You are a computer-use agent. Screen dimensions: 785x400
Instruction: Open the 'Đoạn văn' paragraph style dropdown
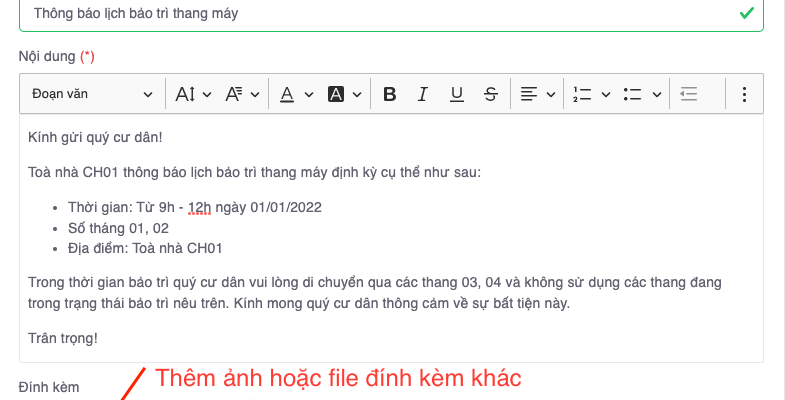coord(91,94)
